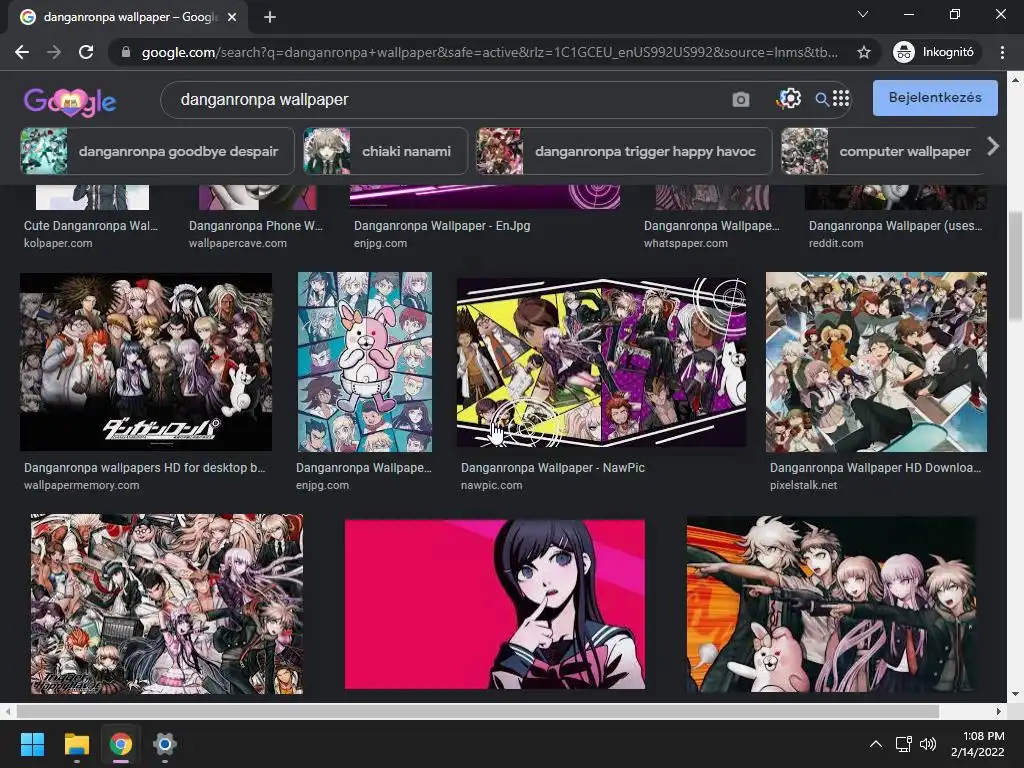Open the crowded character collage bottom thumbnail
1024x768 pixels.
click(x=167, y=604)
